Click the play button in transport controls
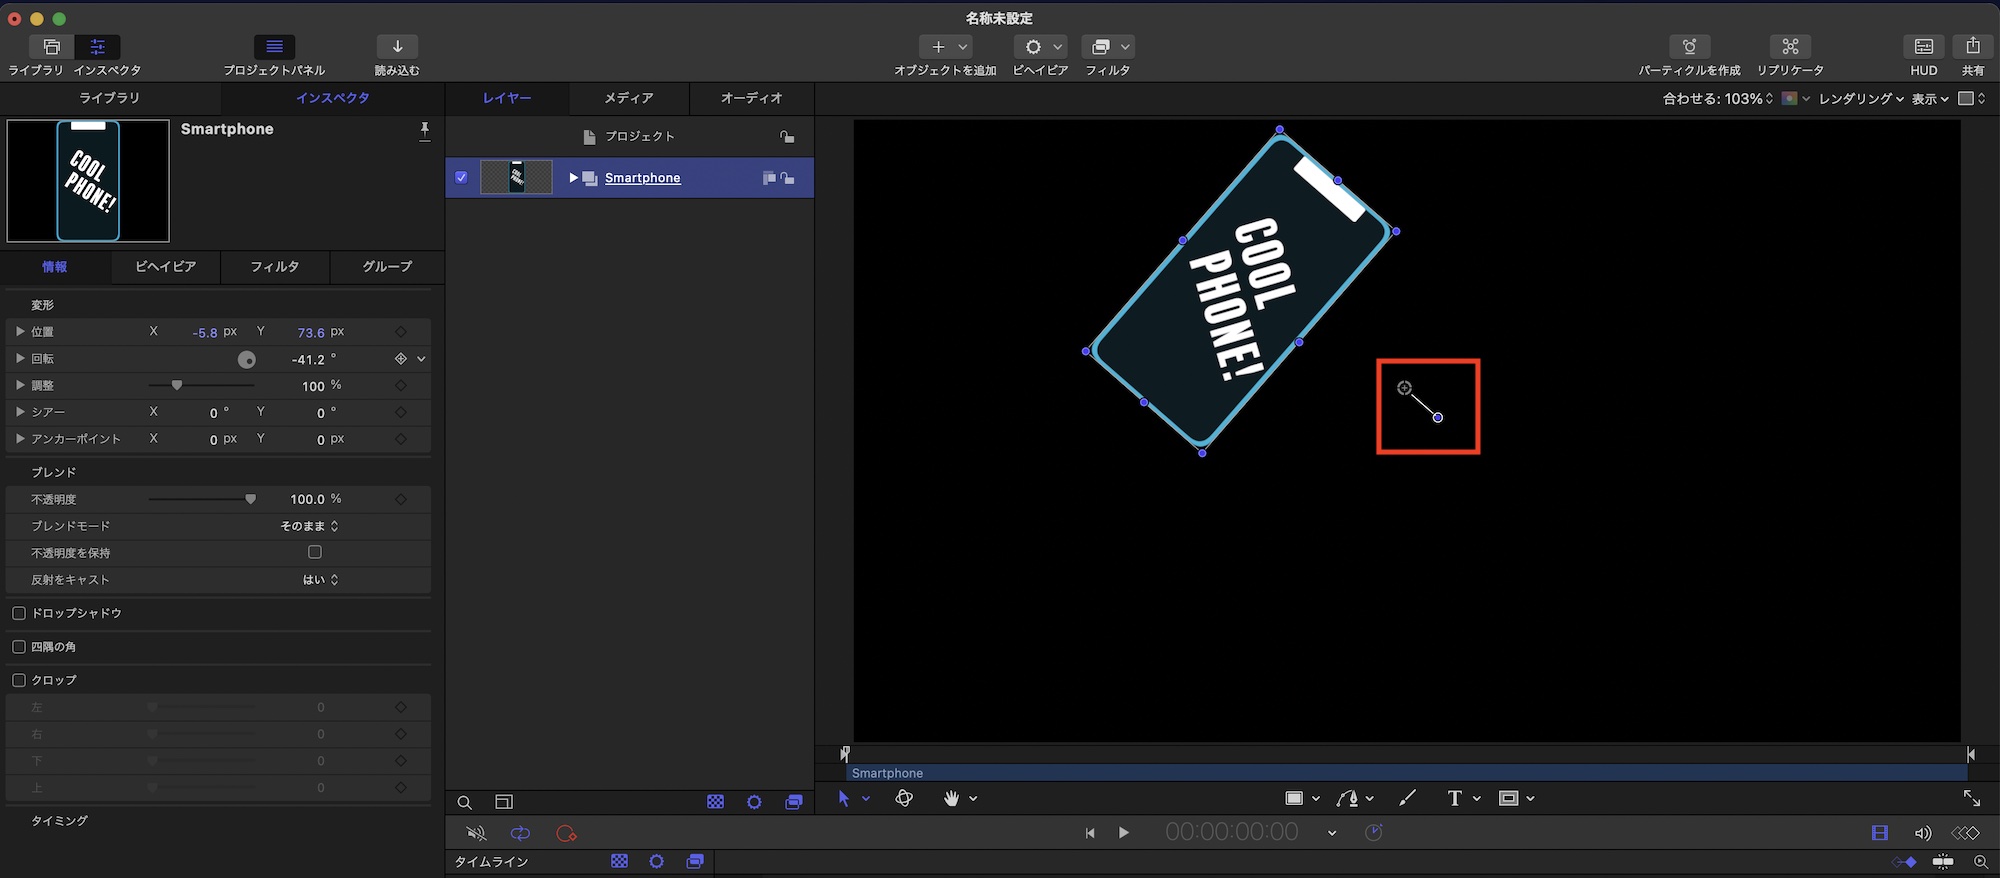 (x=1123, y=833)
